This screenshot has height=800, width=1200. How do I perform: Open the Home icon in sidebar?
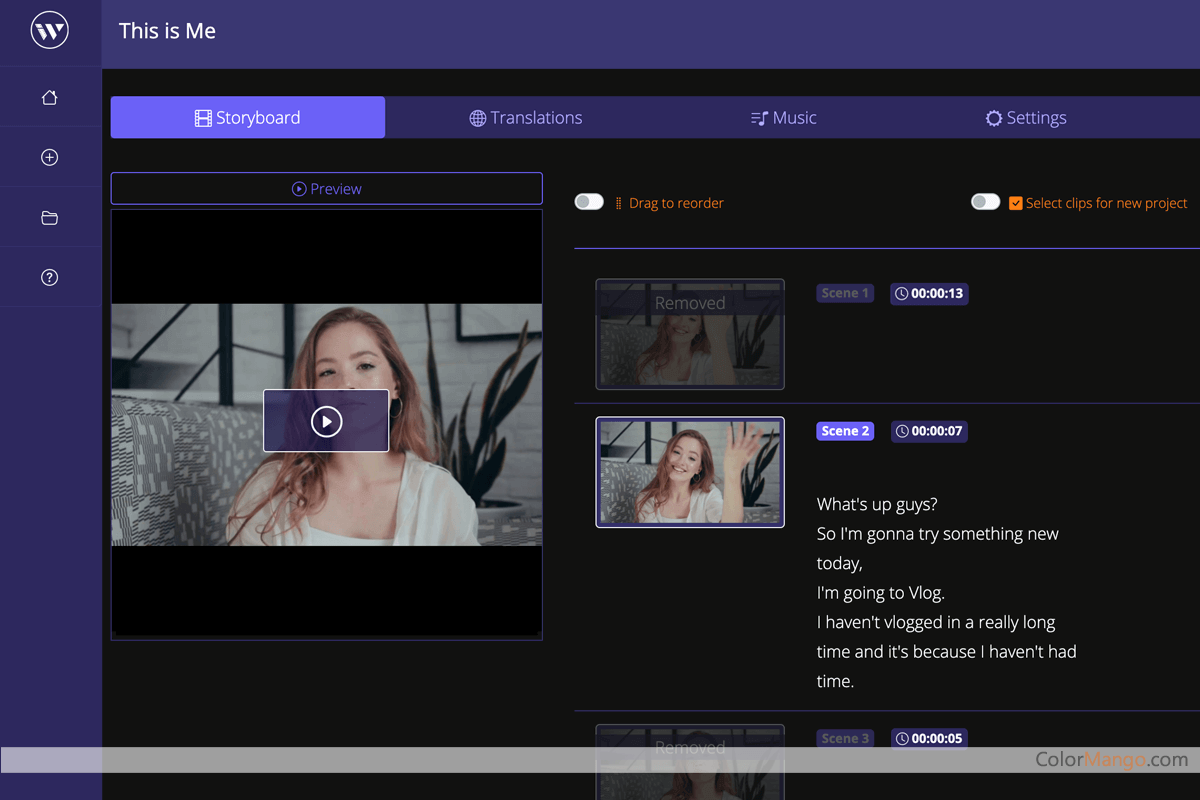pyautogui.click(x=50, y=98)
